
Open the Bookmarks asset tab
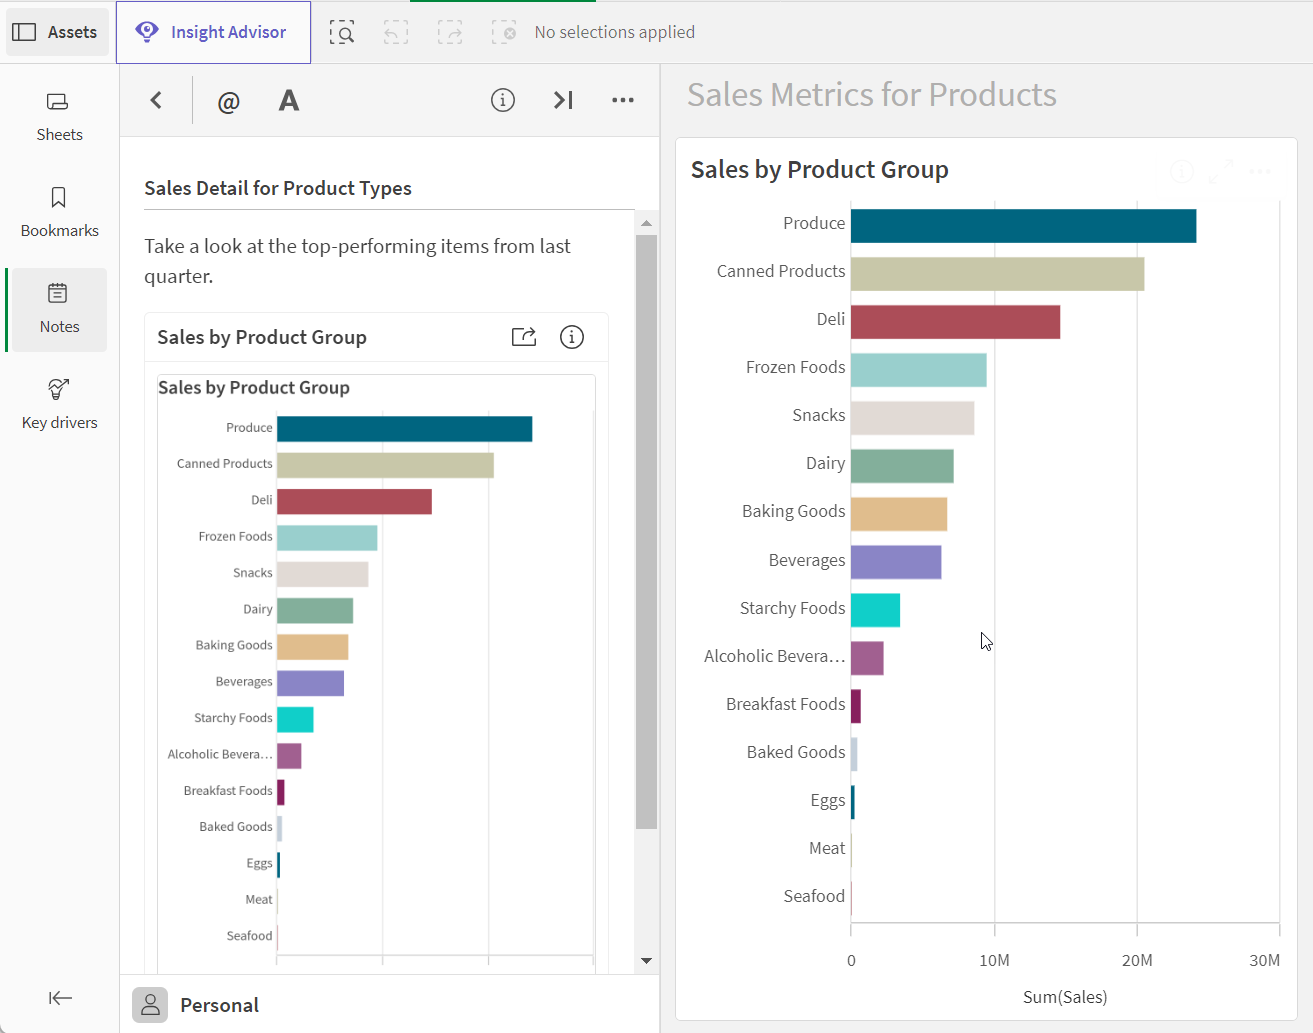(59, 213)
